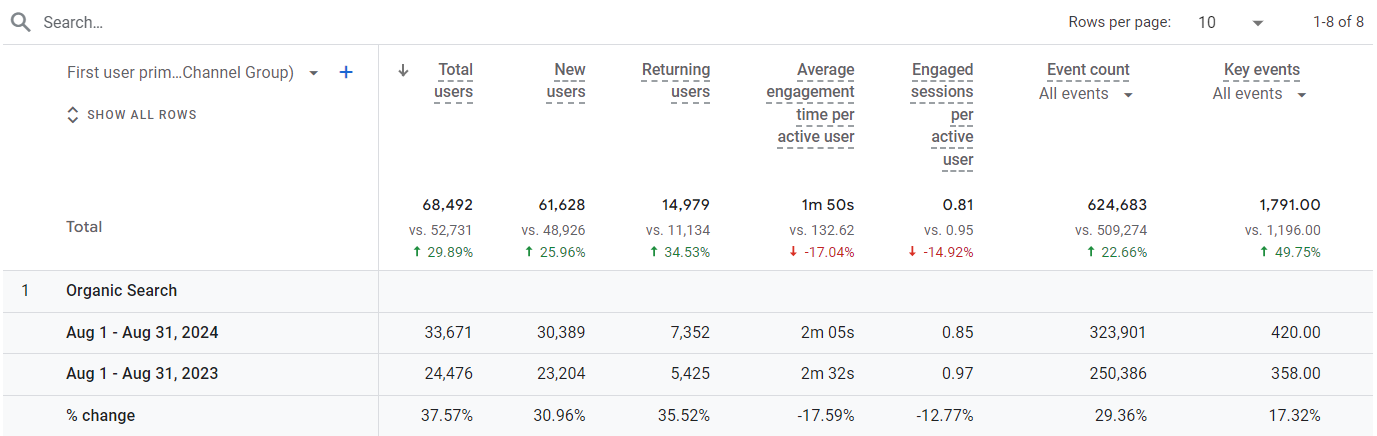Click the Key events column header

coord(1262,70)
